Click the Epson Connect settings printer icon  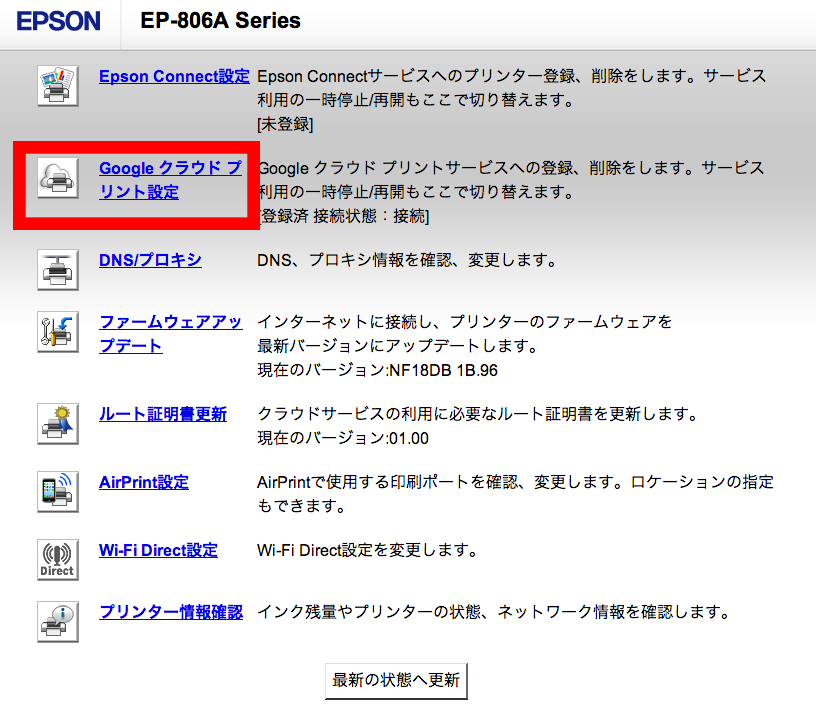point(58,86)
